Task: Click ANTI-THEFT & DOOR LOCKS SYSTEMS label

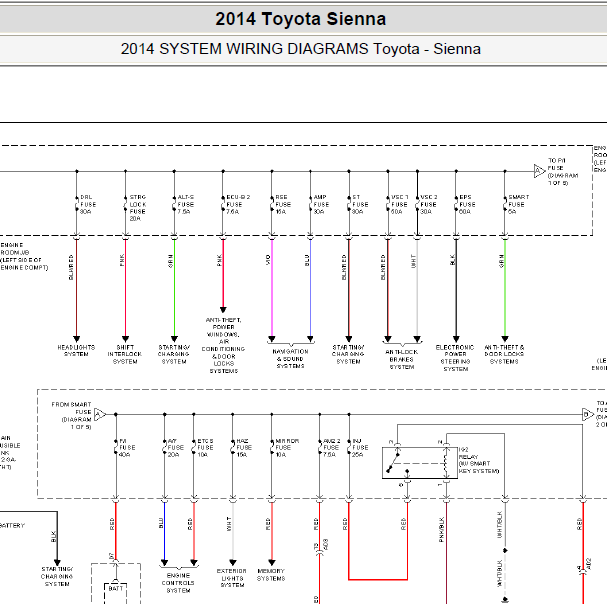Action: pos(504,354)
